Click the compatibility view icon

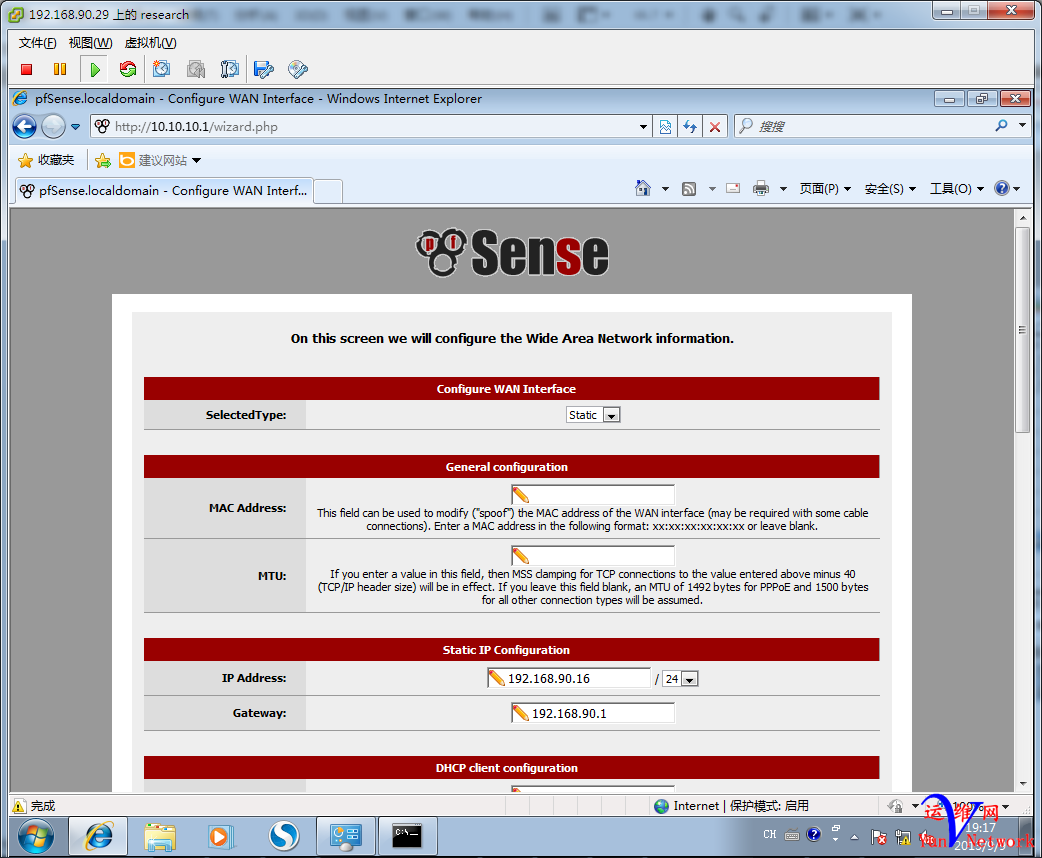[x=665, y=126]
